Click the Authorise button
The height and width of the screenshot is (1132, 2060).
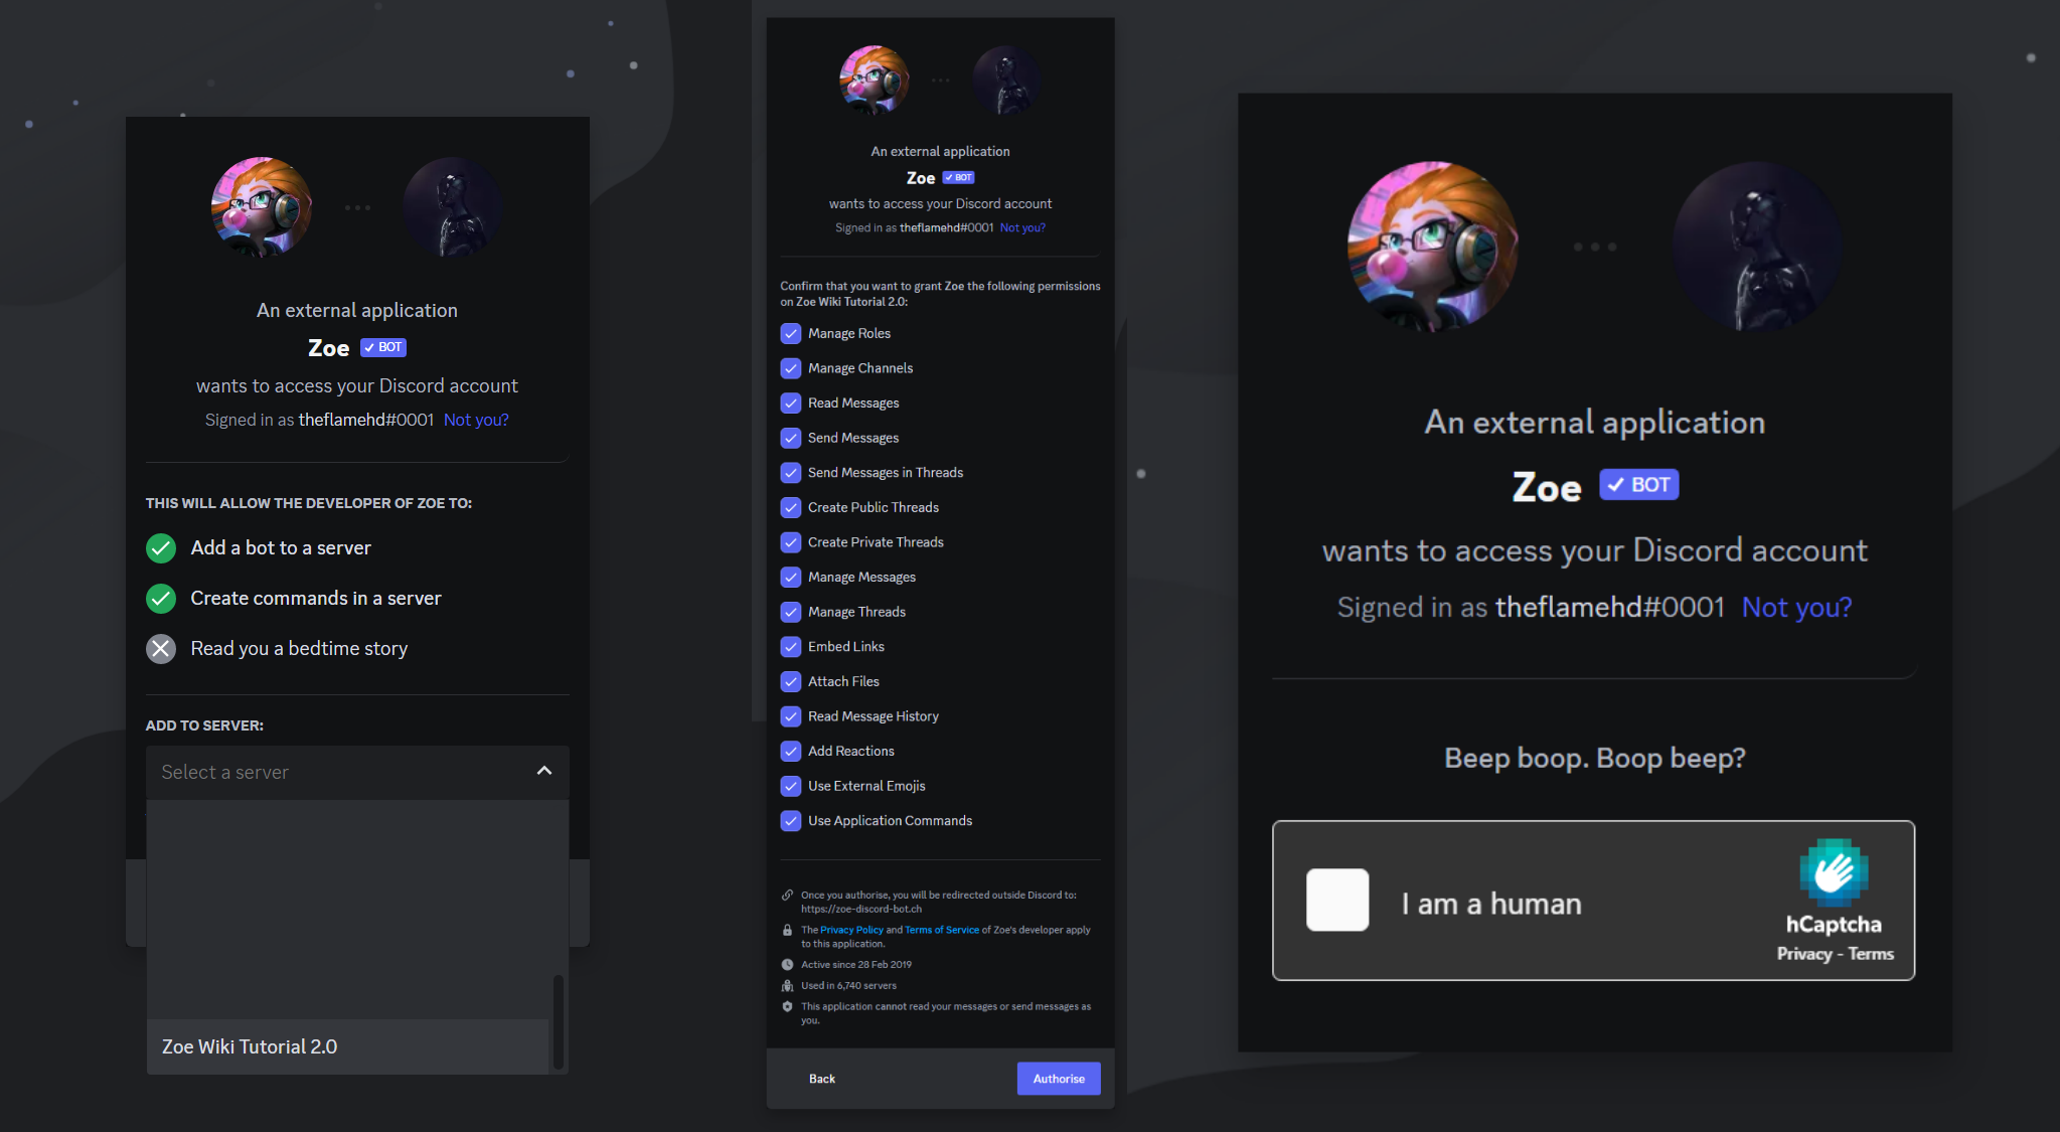1058,1078
